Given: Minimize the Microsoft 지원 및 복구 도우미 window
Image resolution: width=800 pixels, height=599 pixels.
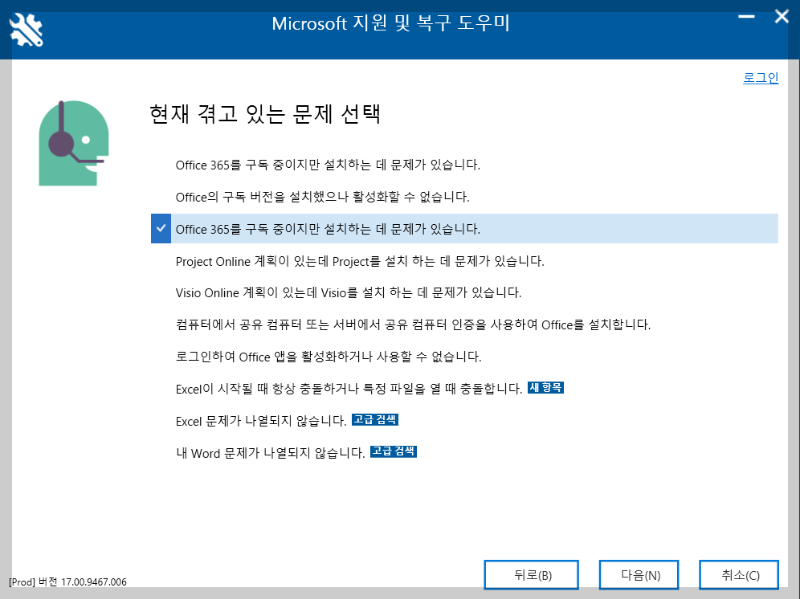Looking at the screenshot, I should [x=746, y=17].
